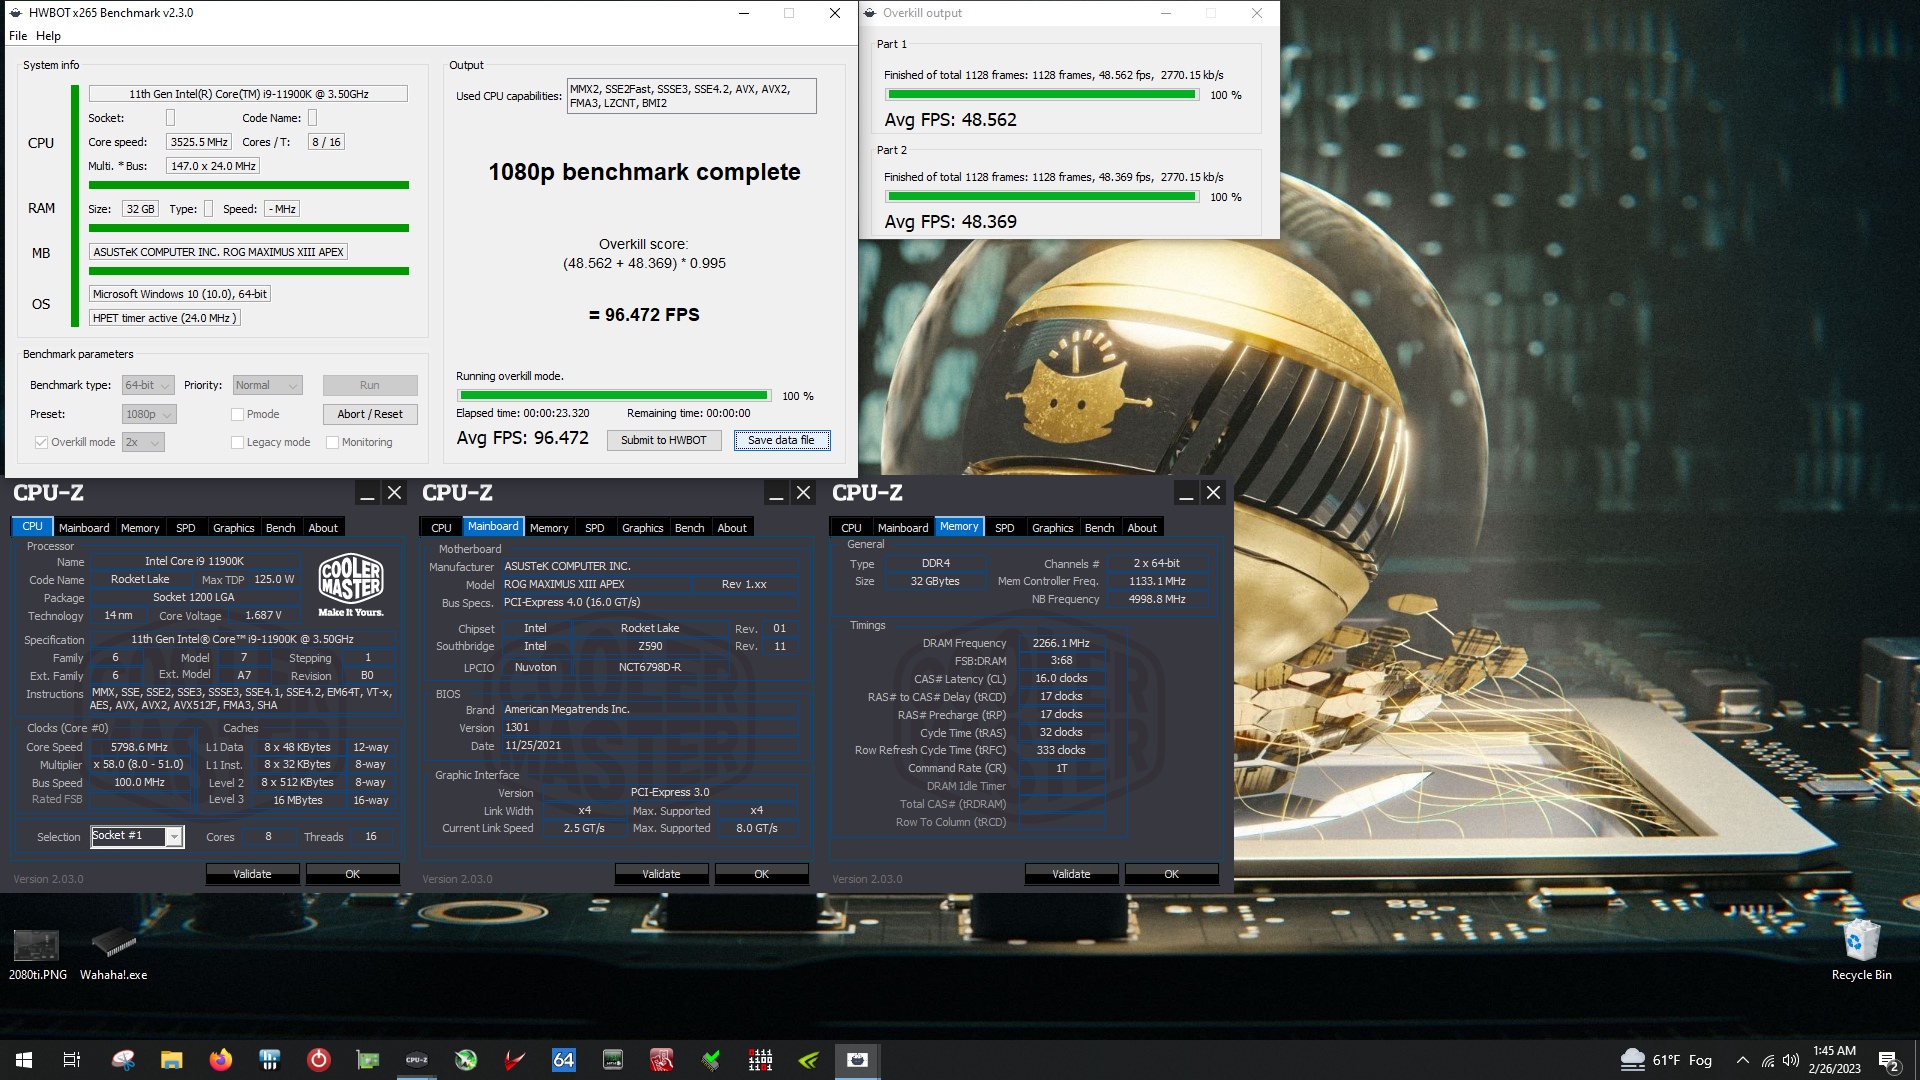Enable the Pmode checkbox
The width and height of the screenshot is (1920, 1080).
point(237,414)
